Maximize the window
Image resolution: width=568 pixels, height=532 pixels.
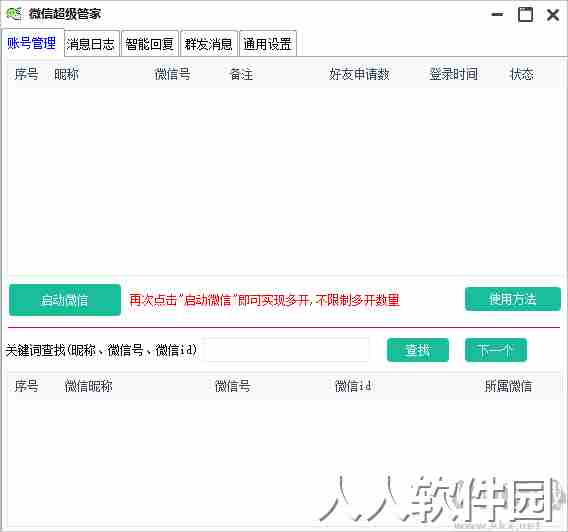(x=525, y=14)
